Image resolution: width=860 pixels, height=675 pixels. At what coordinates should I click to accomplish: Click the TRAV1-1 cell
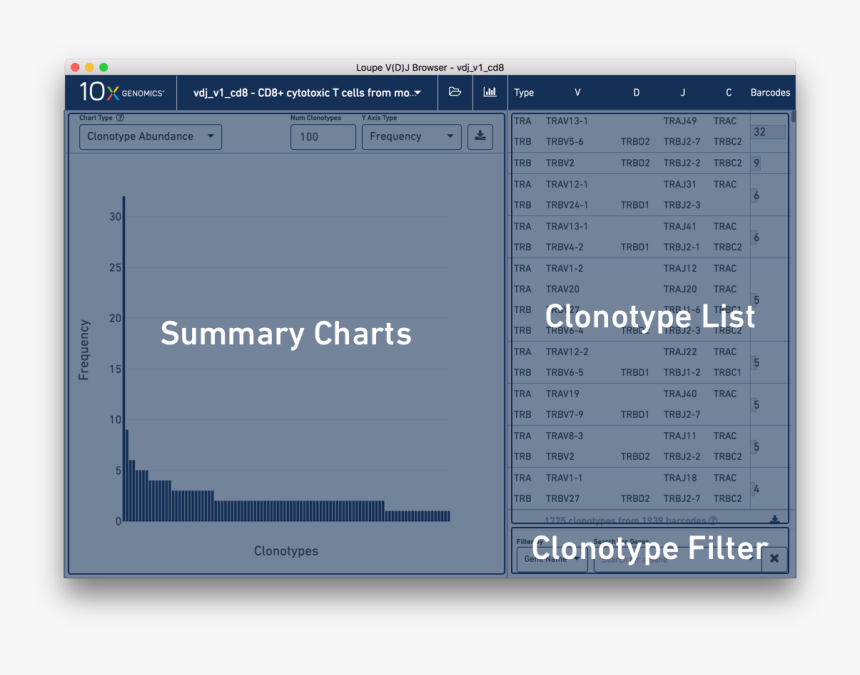[x=564, y=478]
